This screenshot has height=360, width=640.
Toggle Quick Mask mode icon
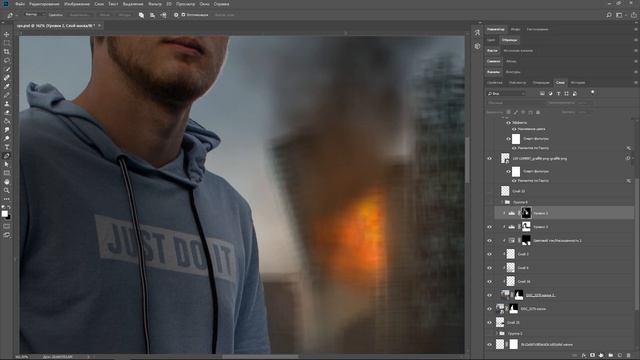pos(7,226)
